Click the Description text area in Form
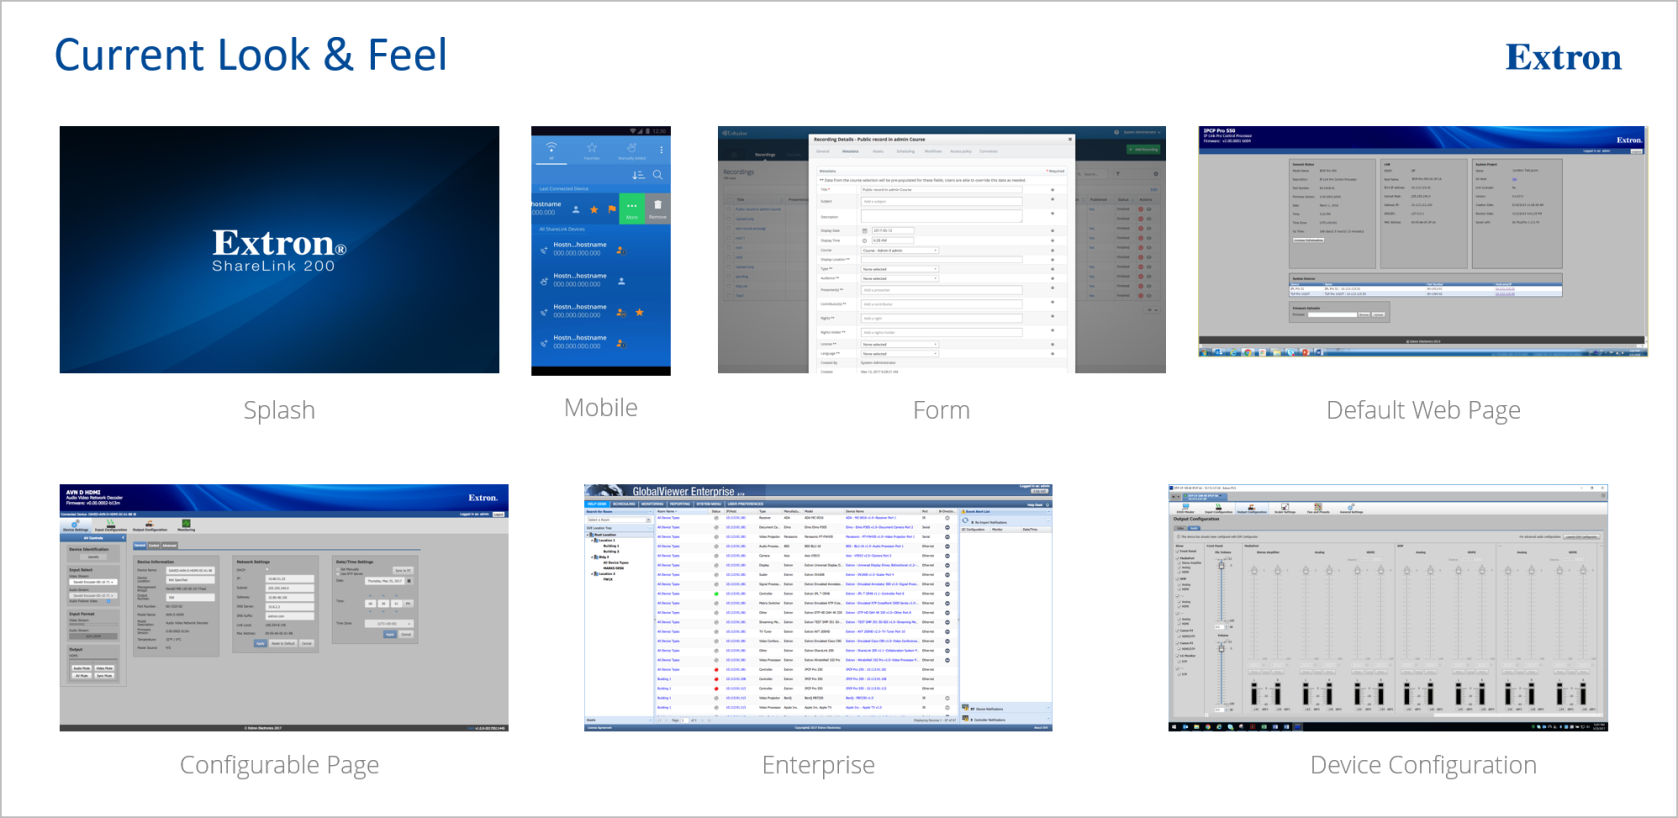This screenshot has width=1678, height=818. [942, 216]
